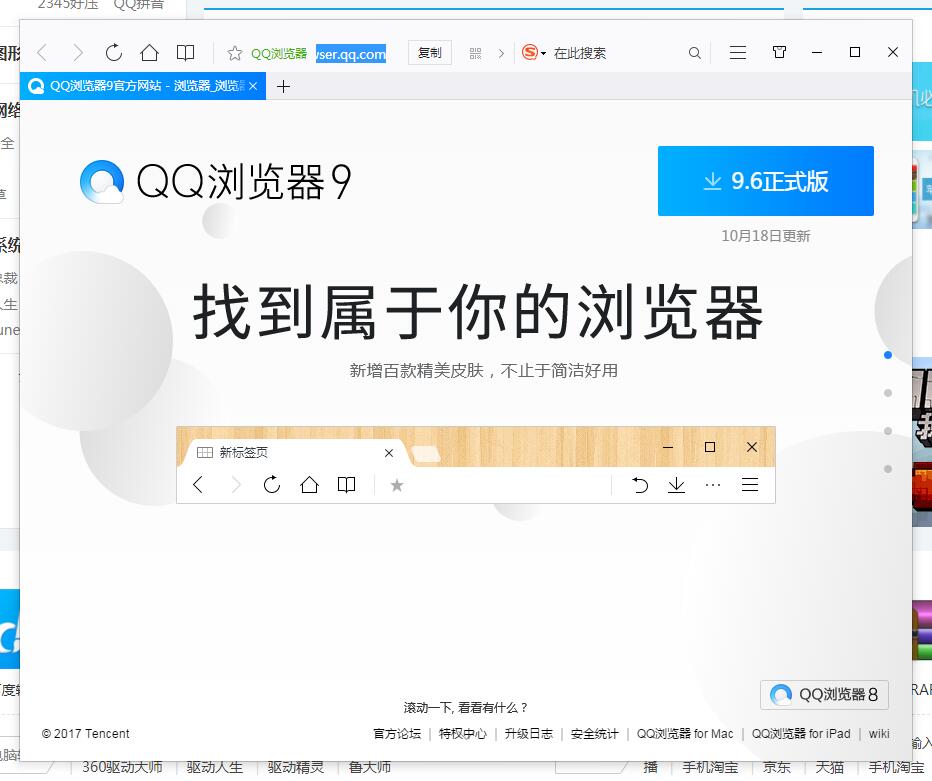
Task: Click the 滚动一下,看看有什么? text
Action: click(x=465, y=707)
